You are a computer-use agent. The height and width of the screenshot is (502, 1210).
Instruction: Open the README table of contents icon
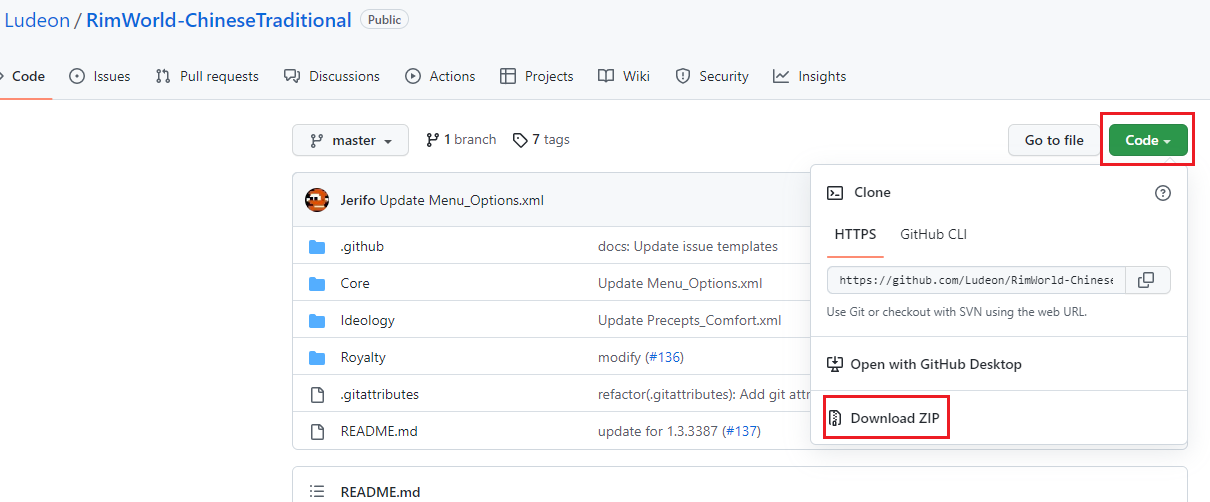coord(317,491)
